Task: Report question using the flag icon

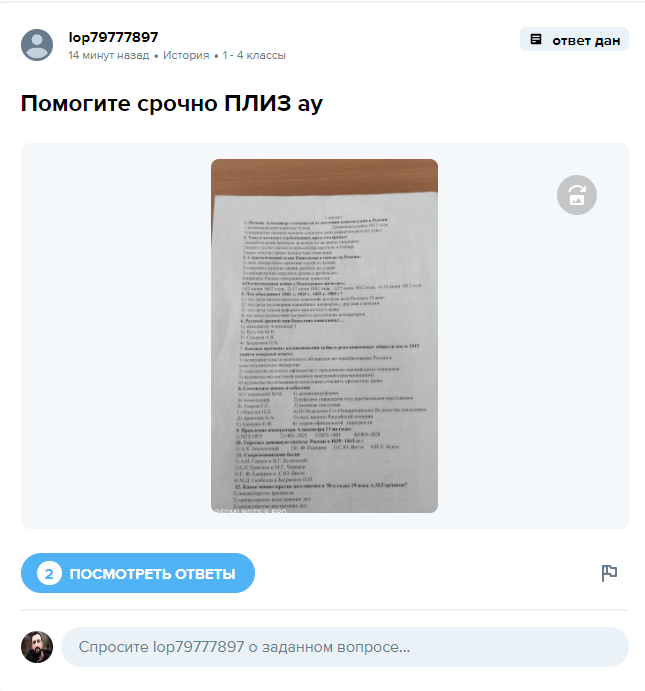Action: tap(609, 573)
